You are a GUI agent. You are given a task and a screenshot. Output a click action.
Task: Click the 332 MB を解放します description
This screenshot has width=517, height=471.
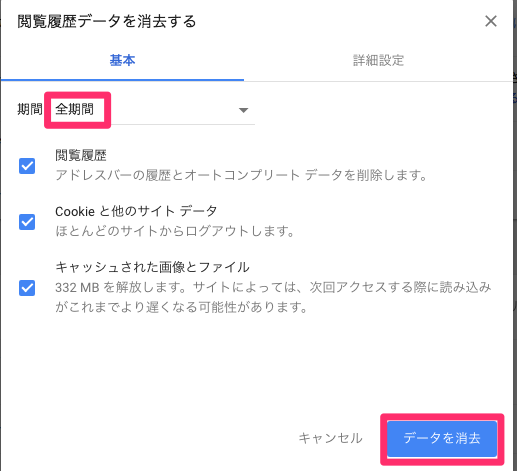point(273,297)
